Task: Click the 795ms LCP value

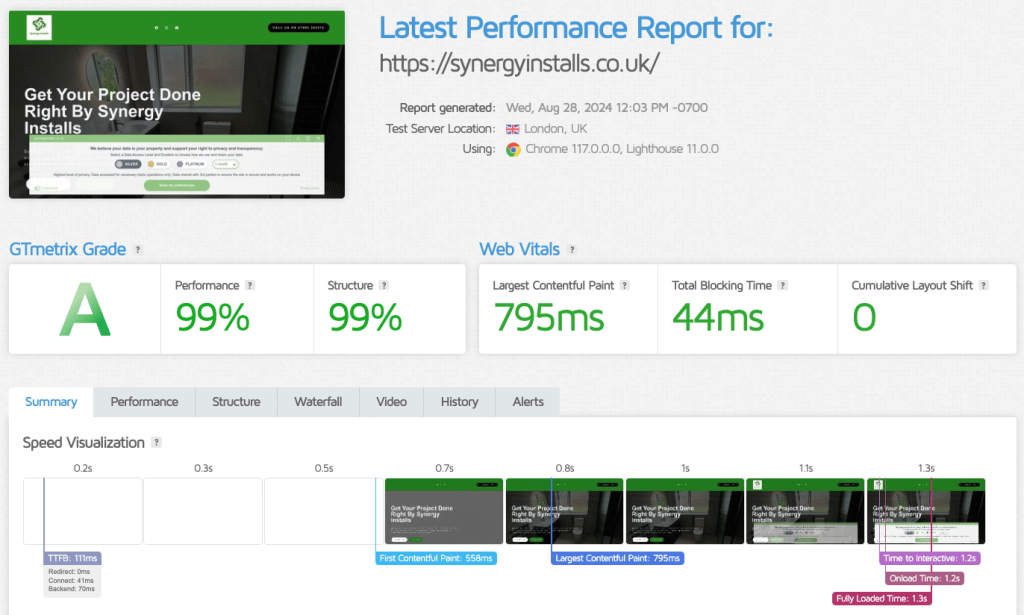Action: click(549, 318)
